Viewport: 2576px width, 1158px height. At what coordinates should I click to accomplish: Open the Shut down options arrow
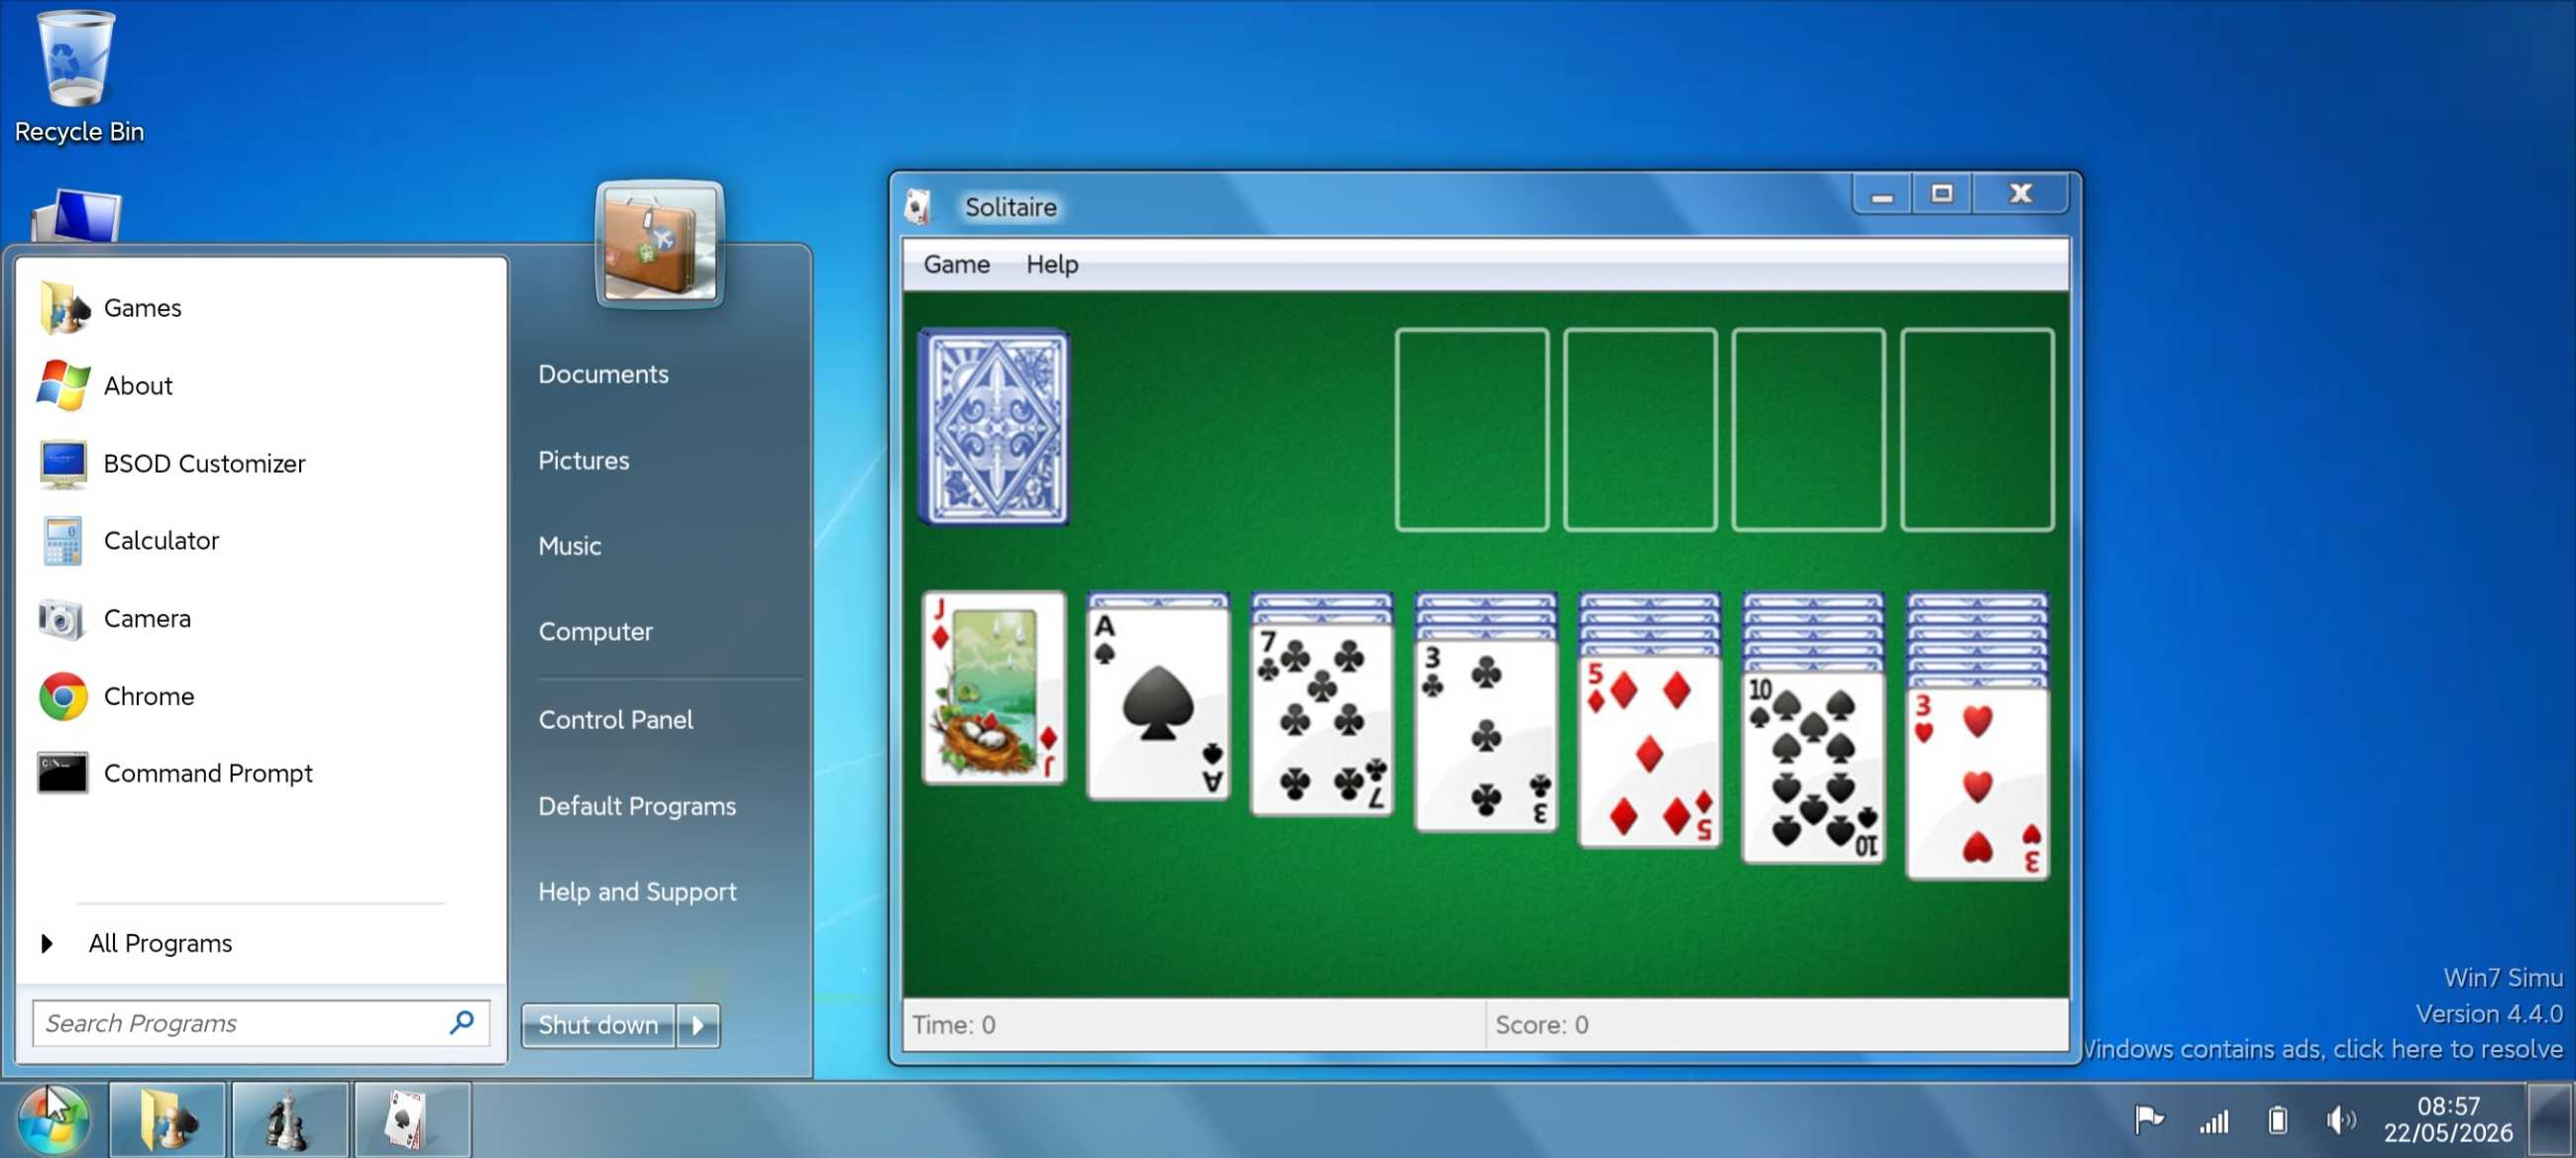(699, 1025)
